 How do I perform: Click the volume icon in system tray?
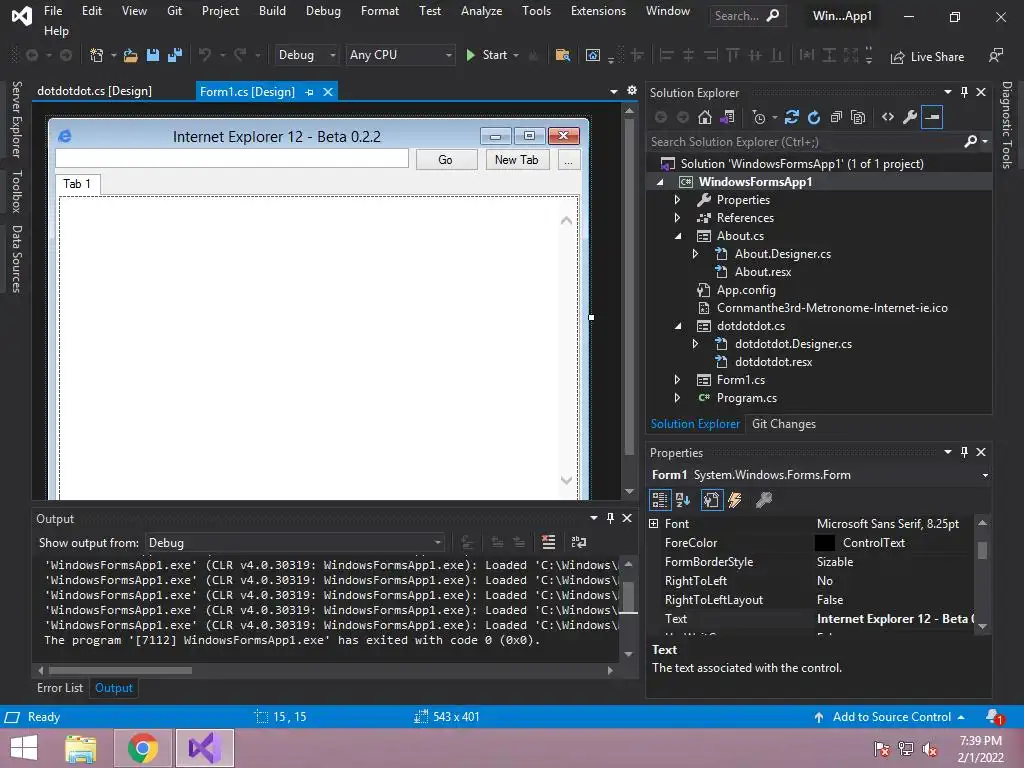(x=929, y=749)
